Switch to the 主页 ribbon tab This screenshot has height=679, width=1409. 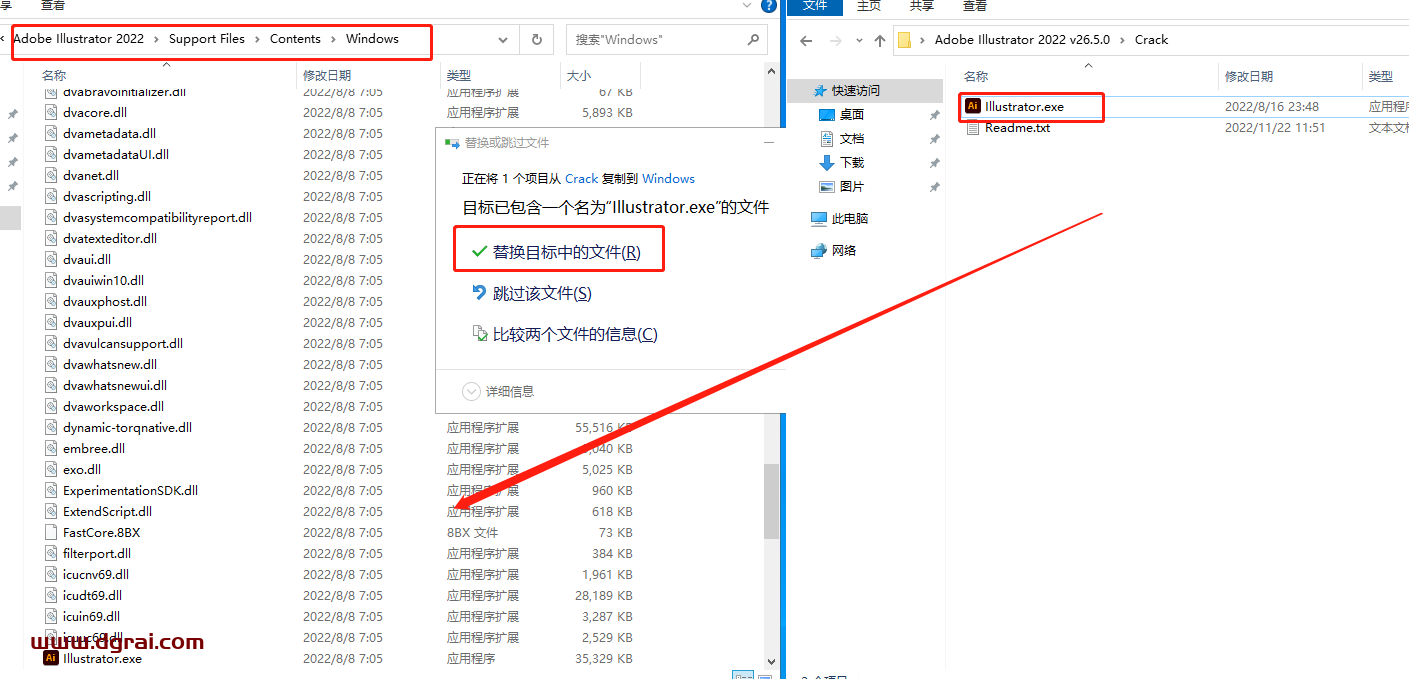pos(868,6)
